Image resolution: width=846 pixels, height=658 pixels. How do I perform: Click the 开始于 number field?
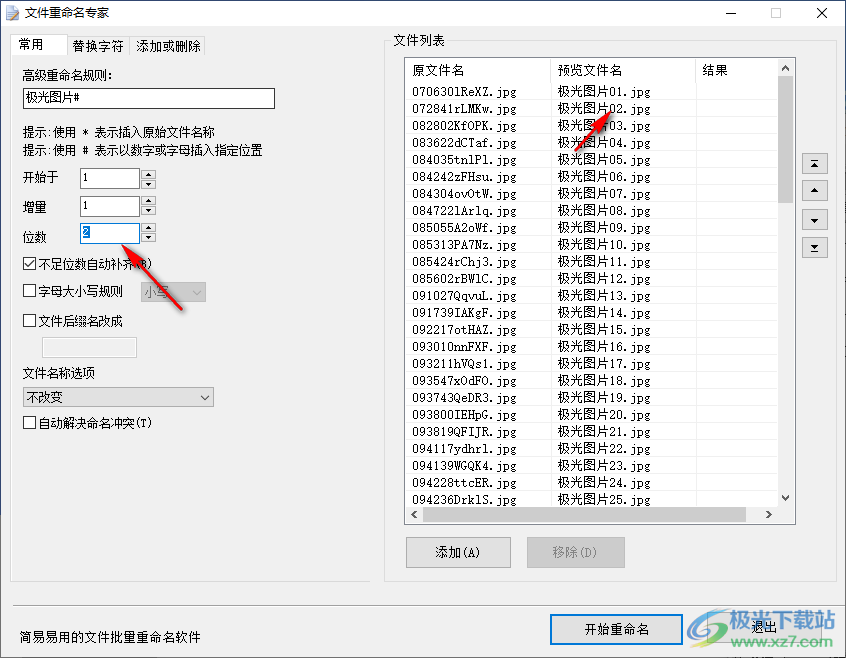(110, 178)
